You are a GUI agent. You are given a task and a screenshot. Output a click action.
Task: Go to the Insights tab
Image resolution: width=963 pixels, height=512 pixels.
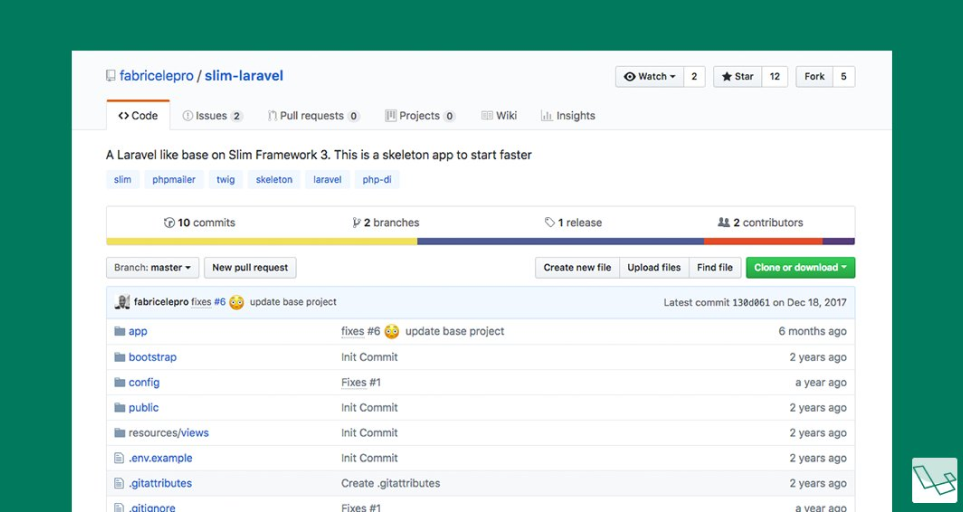click(568, 116)
